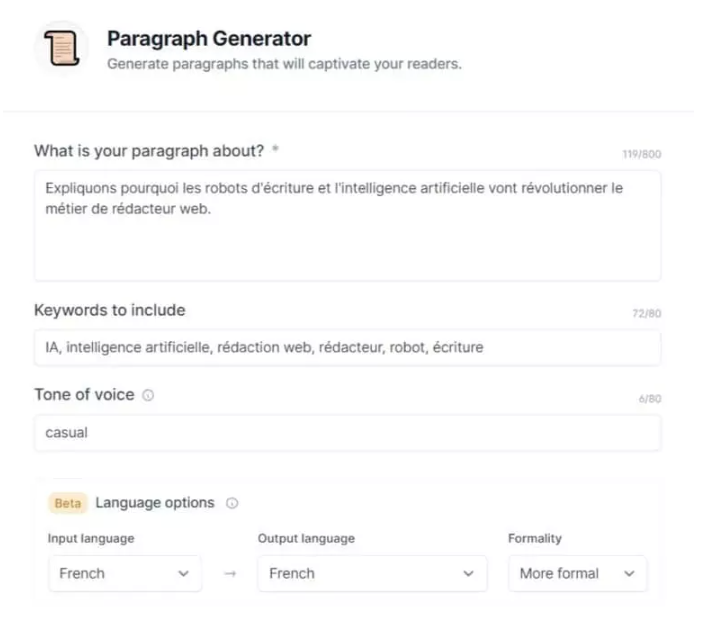The image size is (718, 624).
Task: Click the 72/80 character counter
Action: click(x=647, y=314)
